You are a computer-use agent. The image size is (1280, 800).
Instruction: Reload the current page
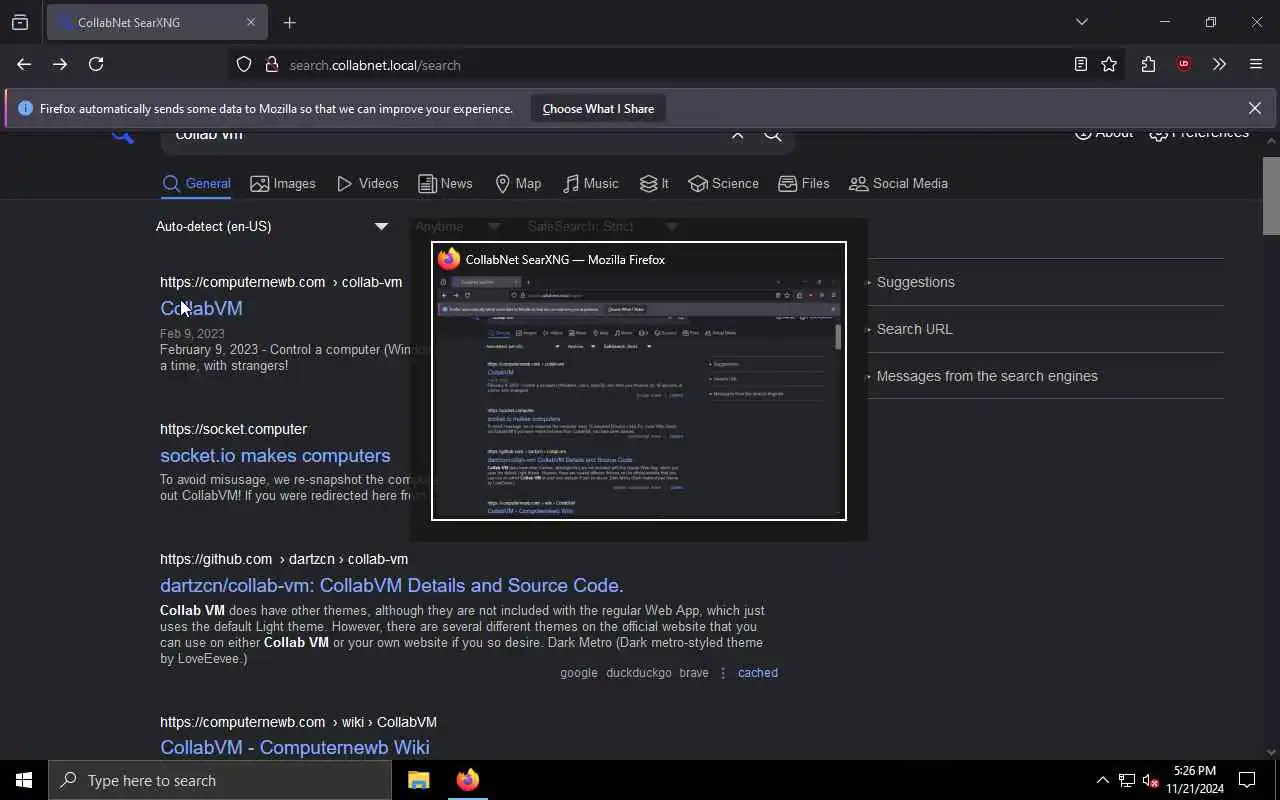point(96,64)
